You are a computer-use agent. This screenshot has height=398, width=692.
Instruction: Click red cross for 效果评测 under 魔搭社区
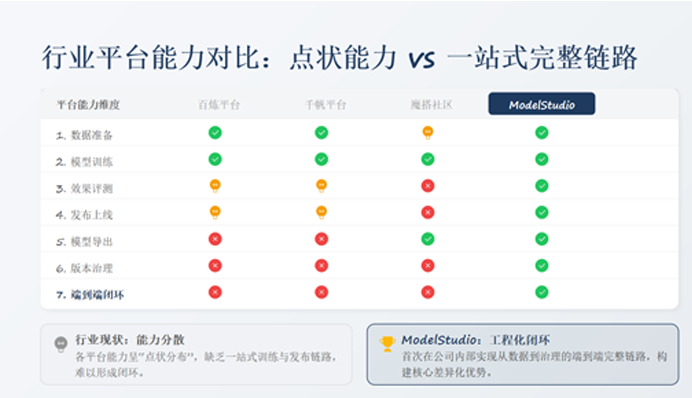[428, 186]
